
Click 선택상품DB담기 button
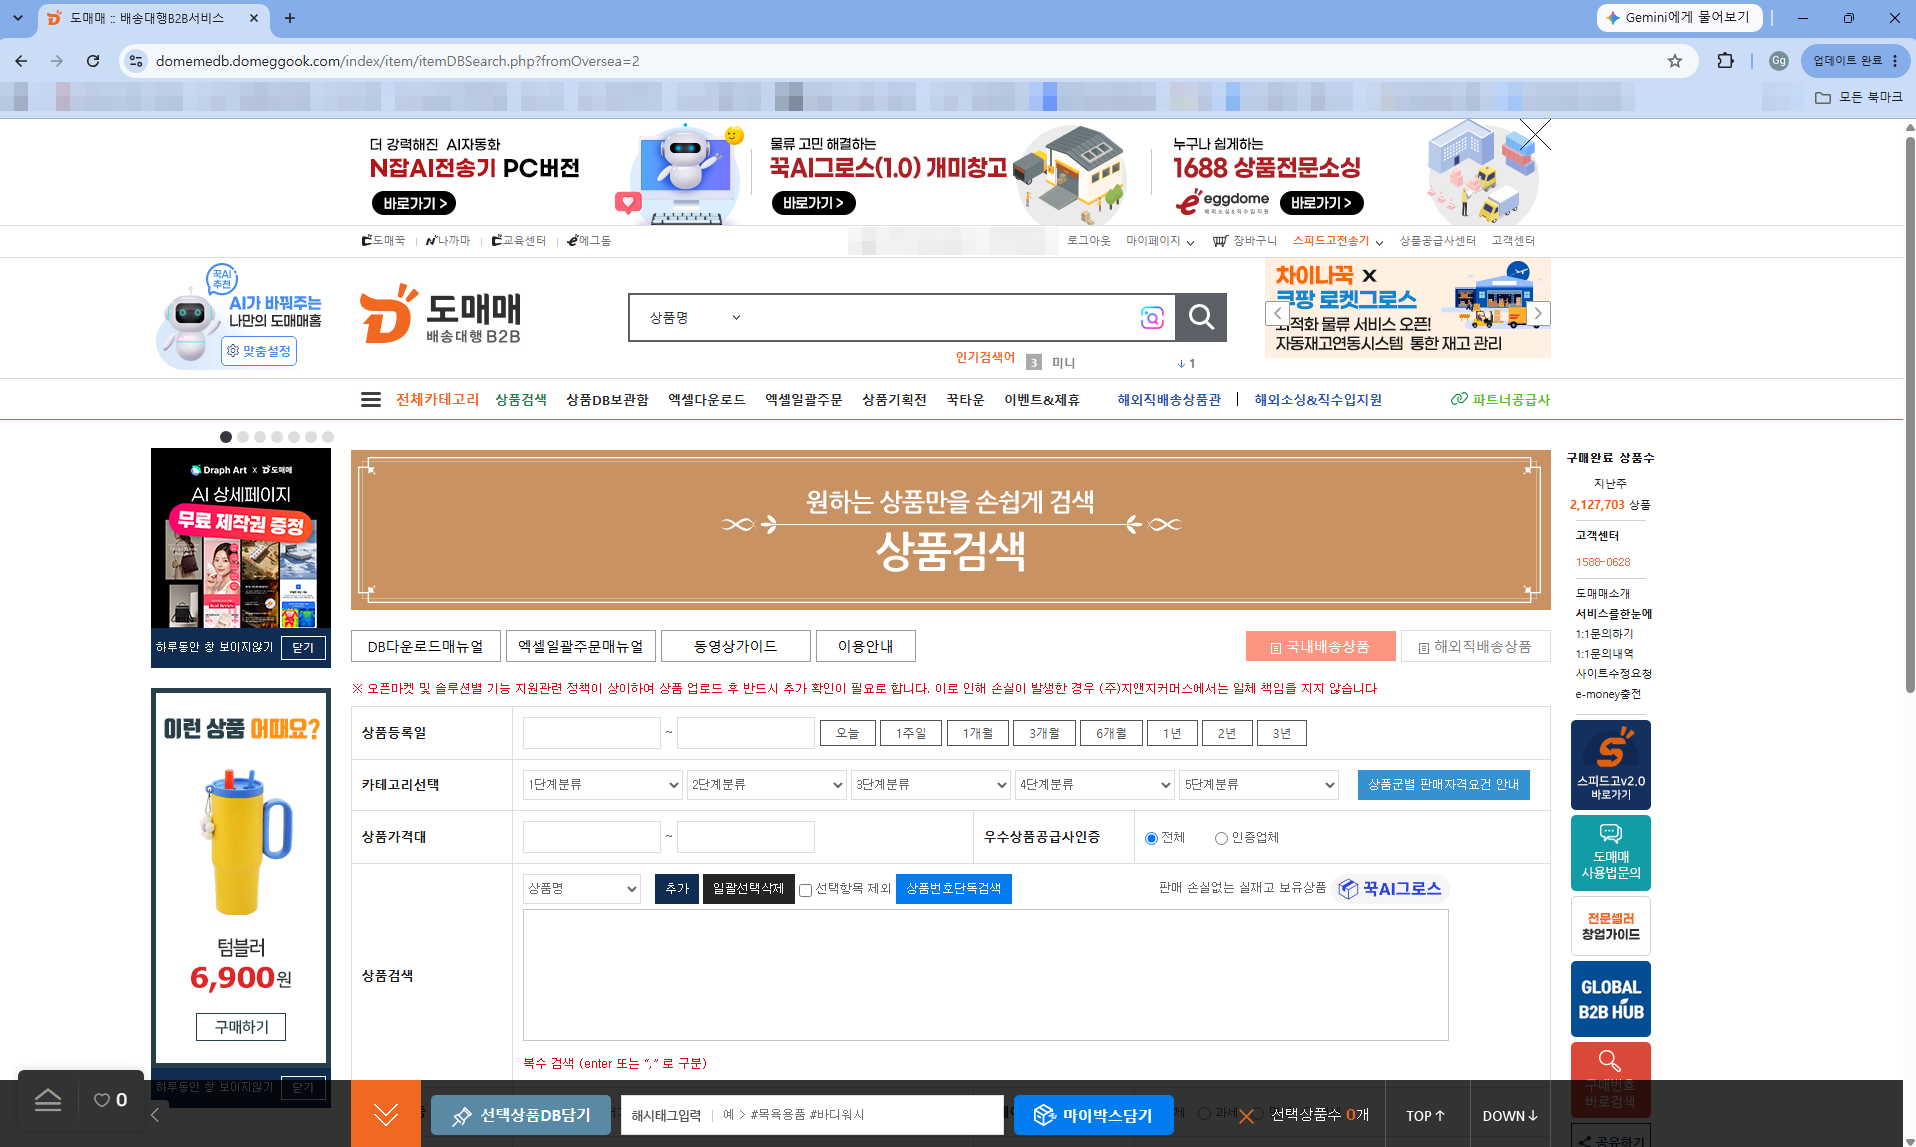coord(521,1115)
